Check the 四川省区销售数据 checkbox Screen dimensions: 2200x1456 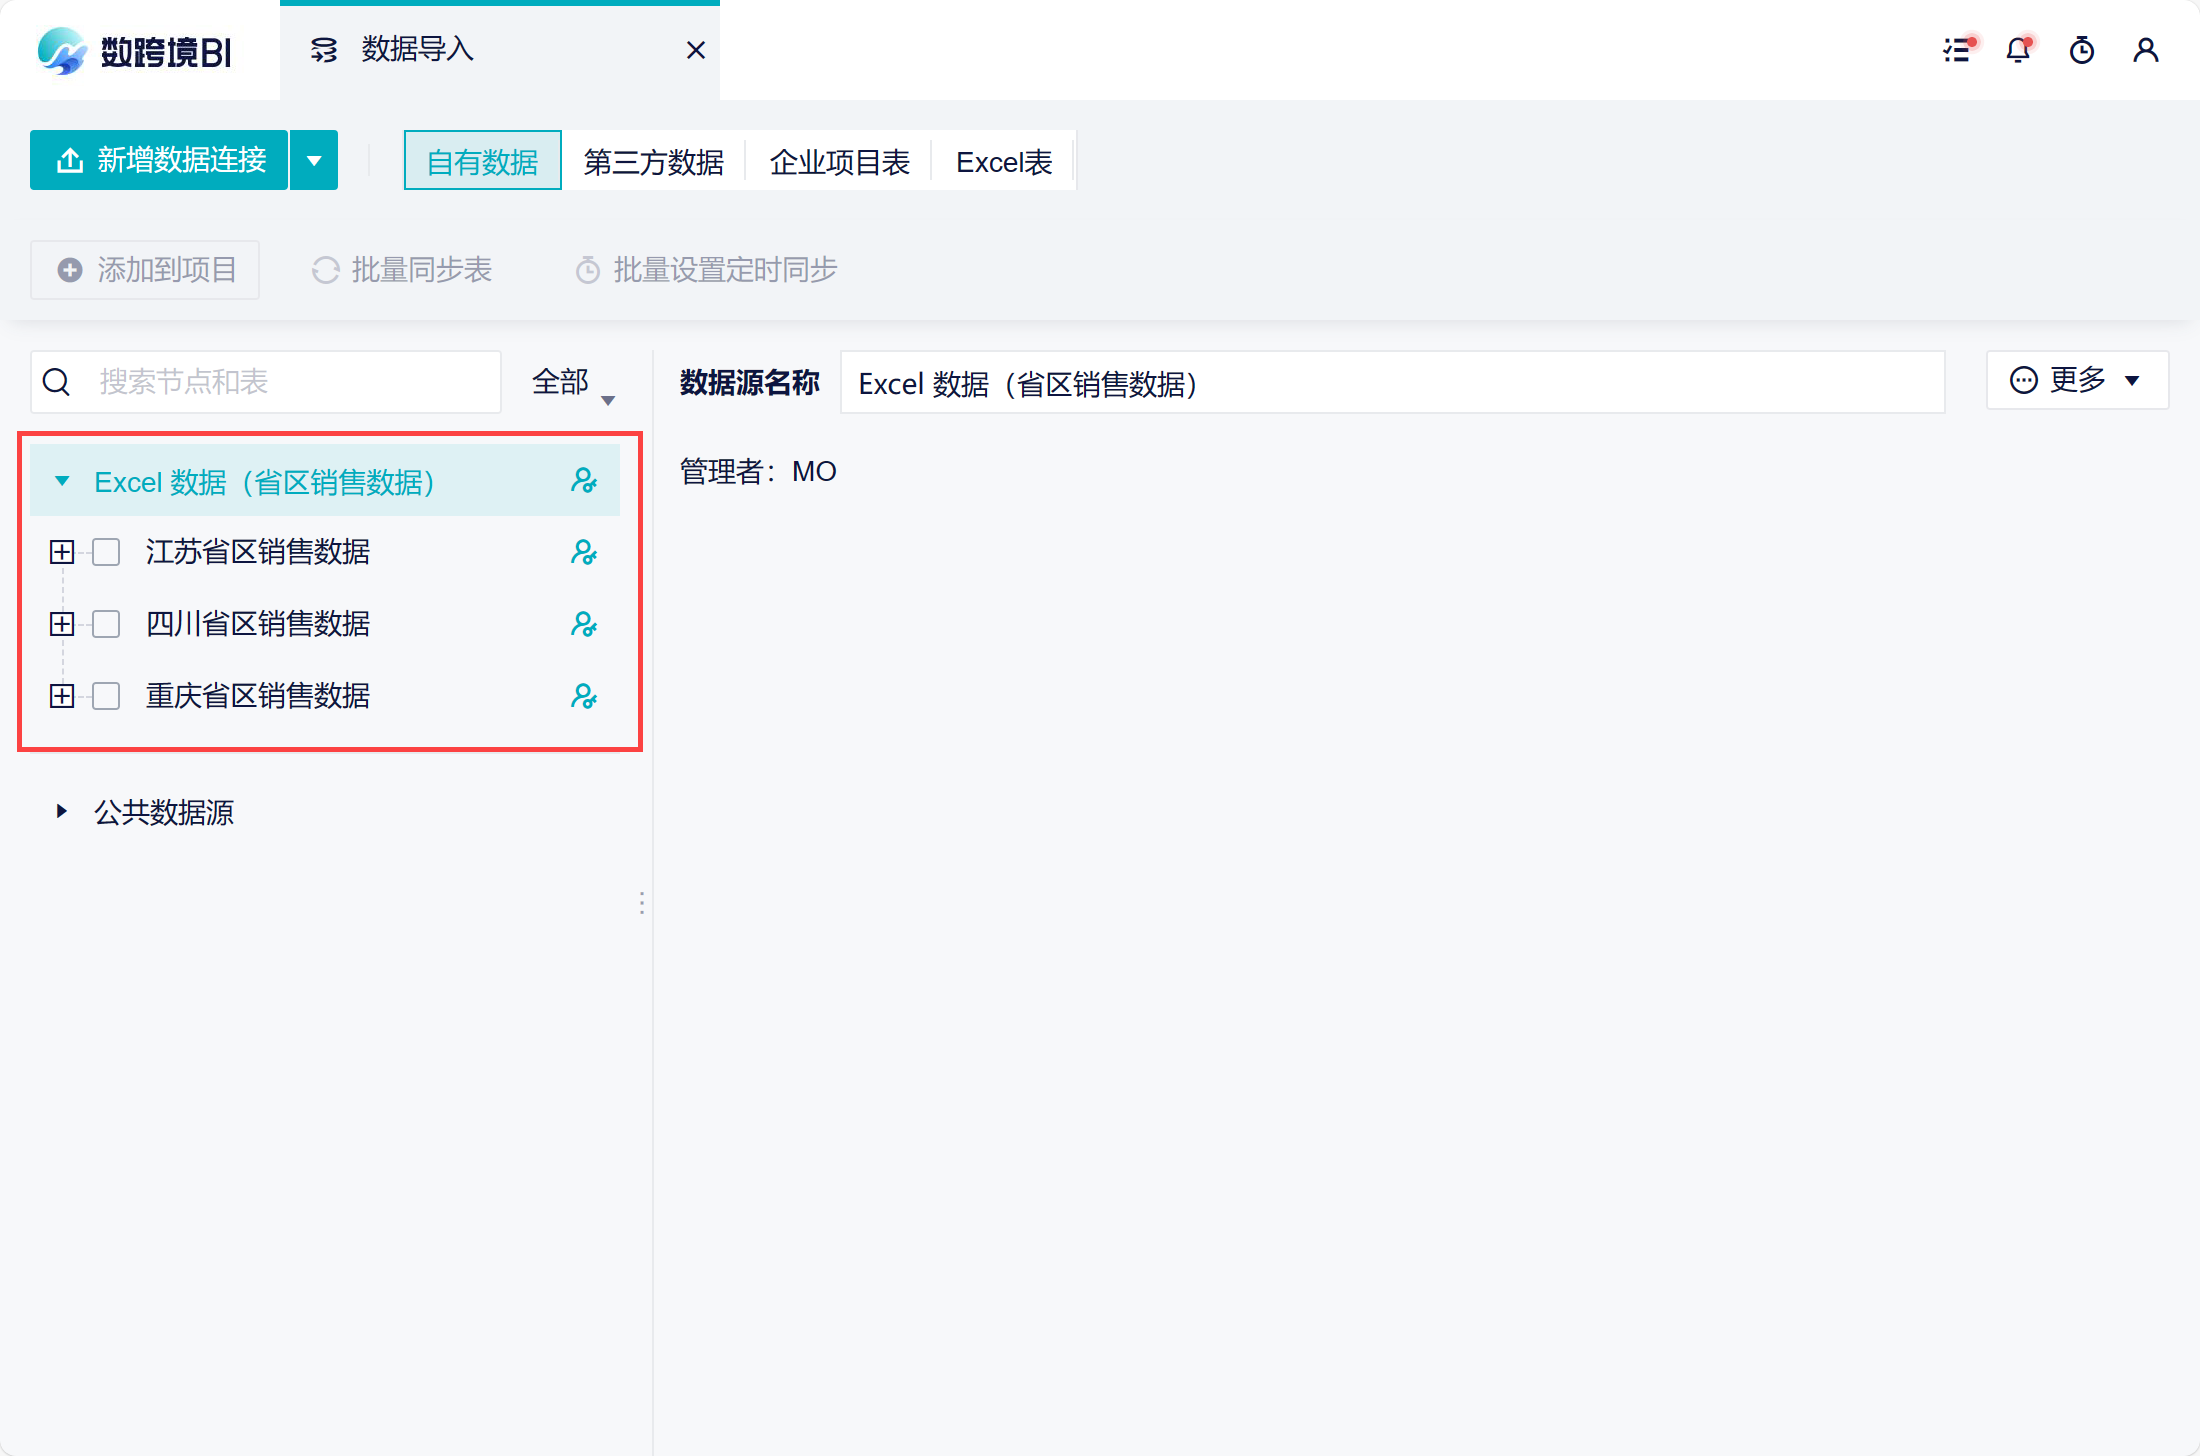(106, 624)
